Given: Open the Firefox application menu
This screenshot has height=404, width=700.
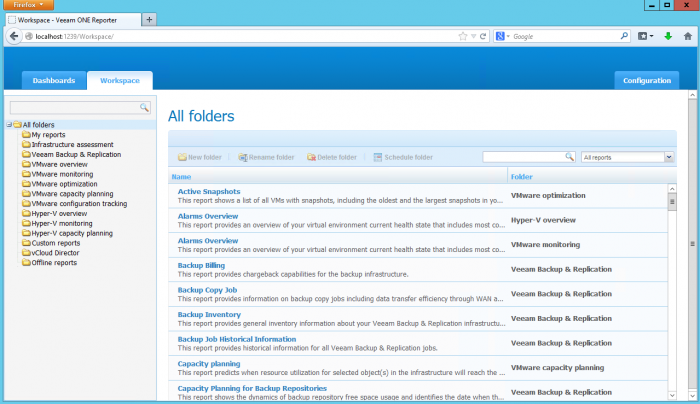Looking at the screenshot, I should [x=28, y=5].
